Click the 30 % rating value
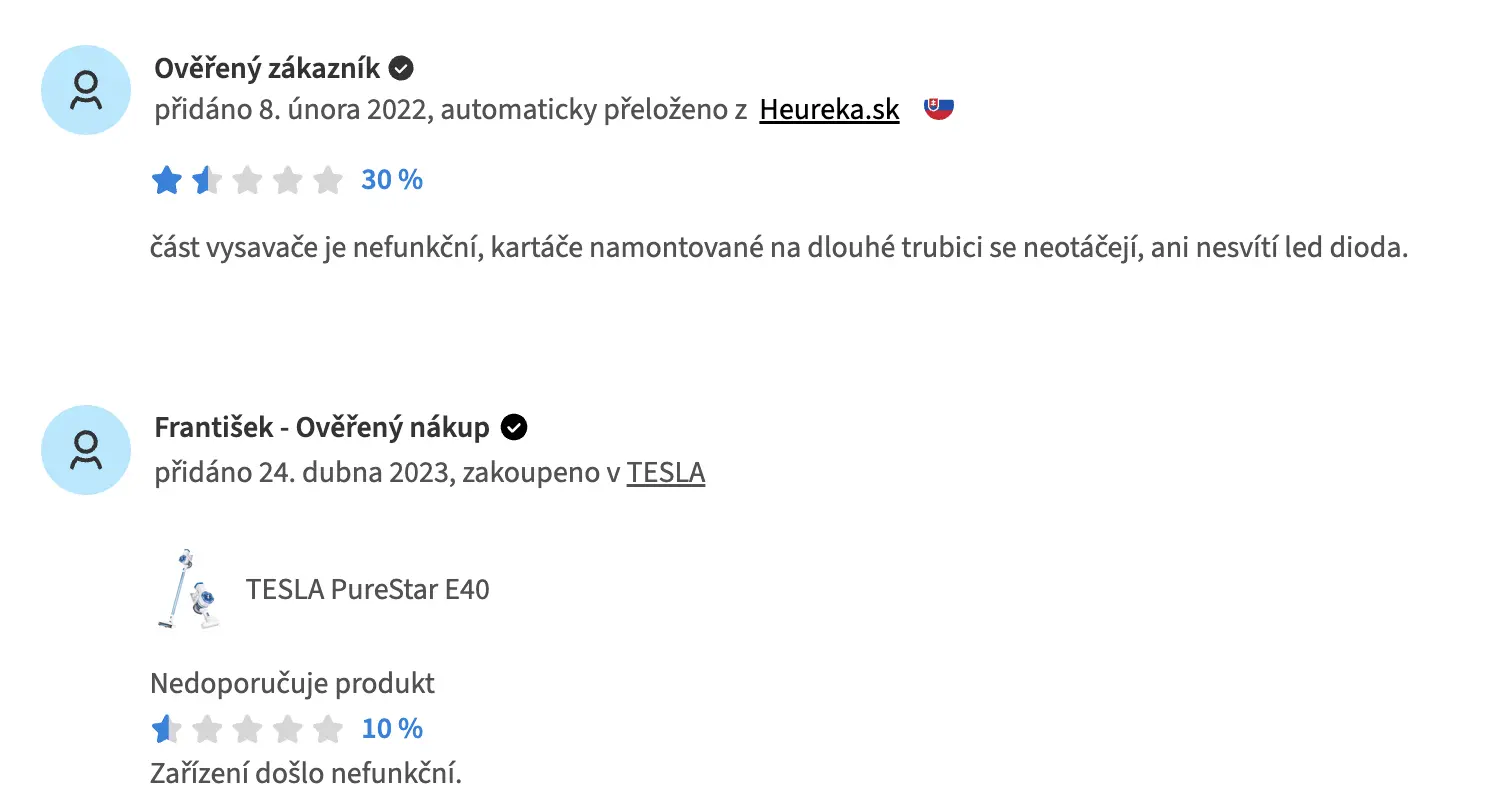Image resolution: width=1494 pixels, height=812 pixels. (392, 180)
